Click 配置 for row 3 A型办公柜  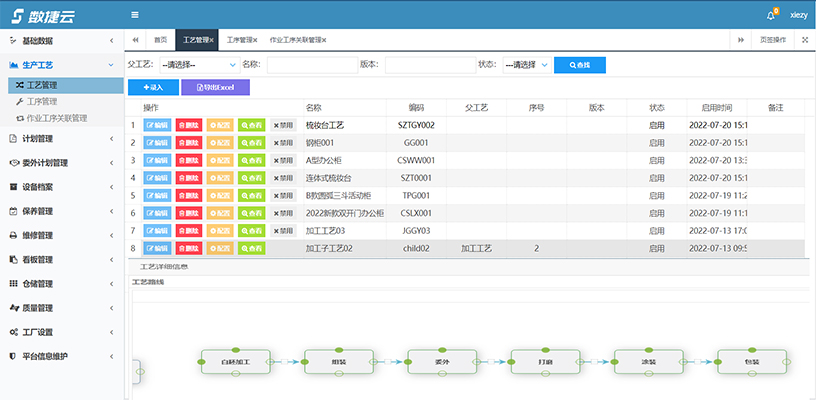pos(220,161)
